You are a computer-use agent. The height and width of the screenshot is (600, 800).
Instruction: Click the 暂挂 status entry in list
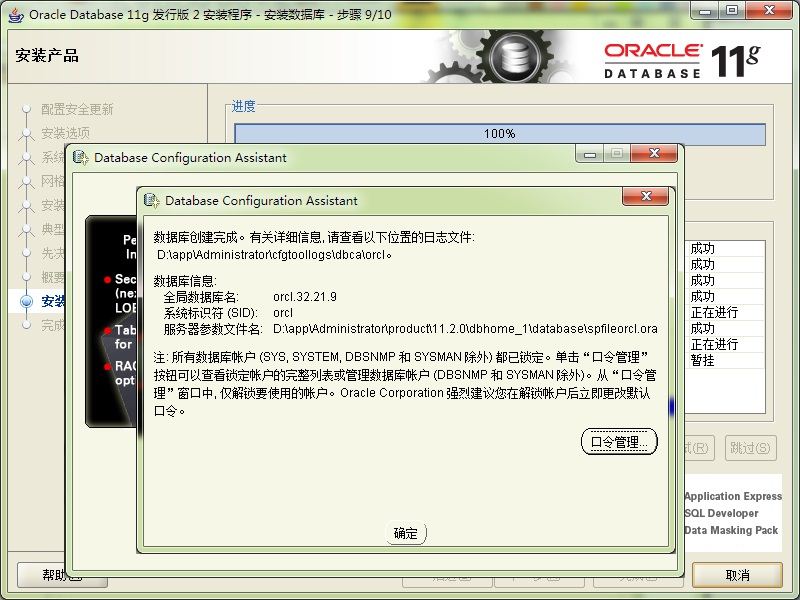(702, 360)
